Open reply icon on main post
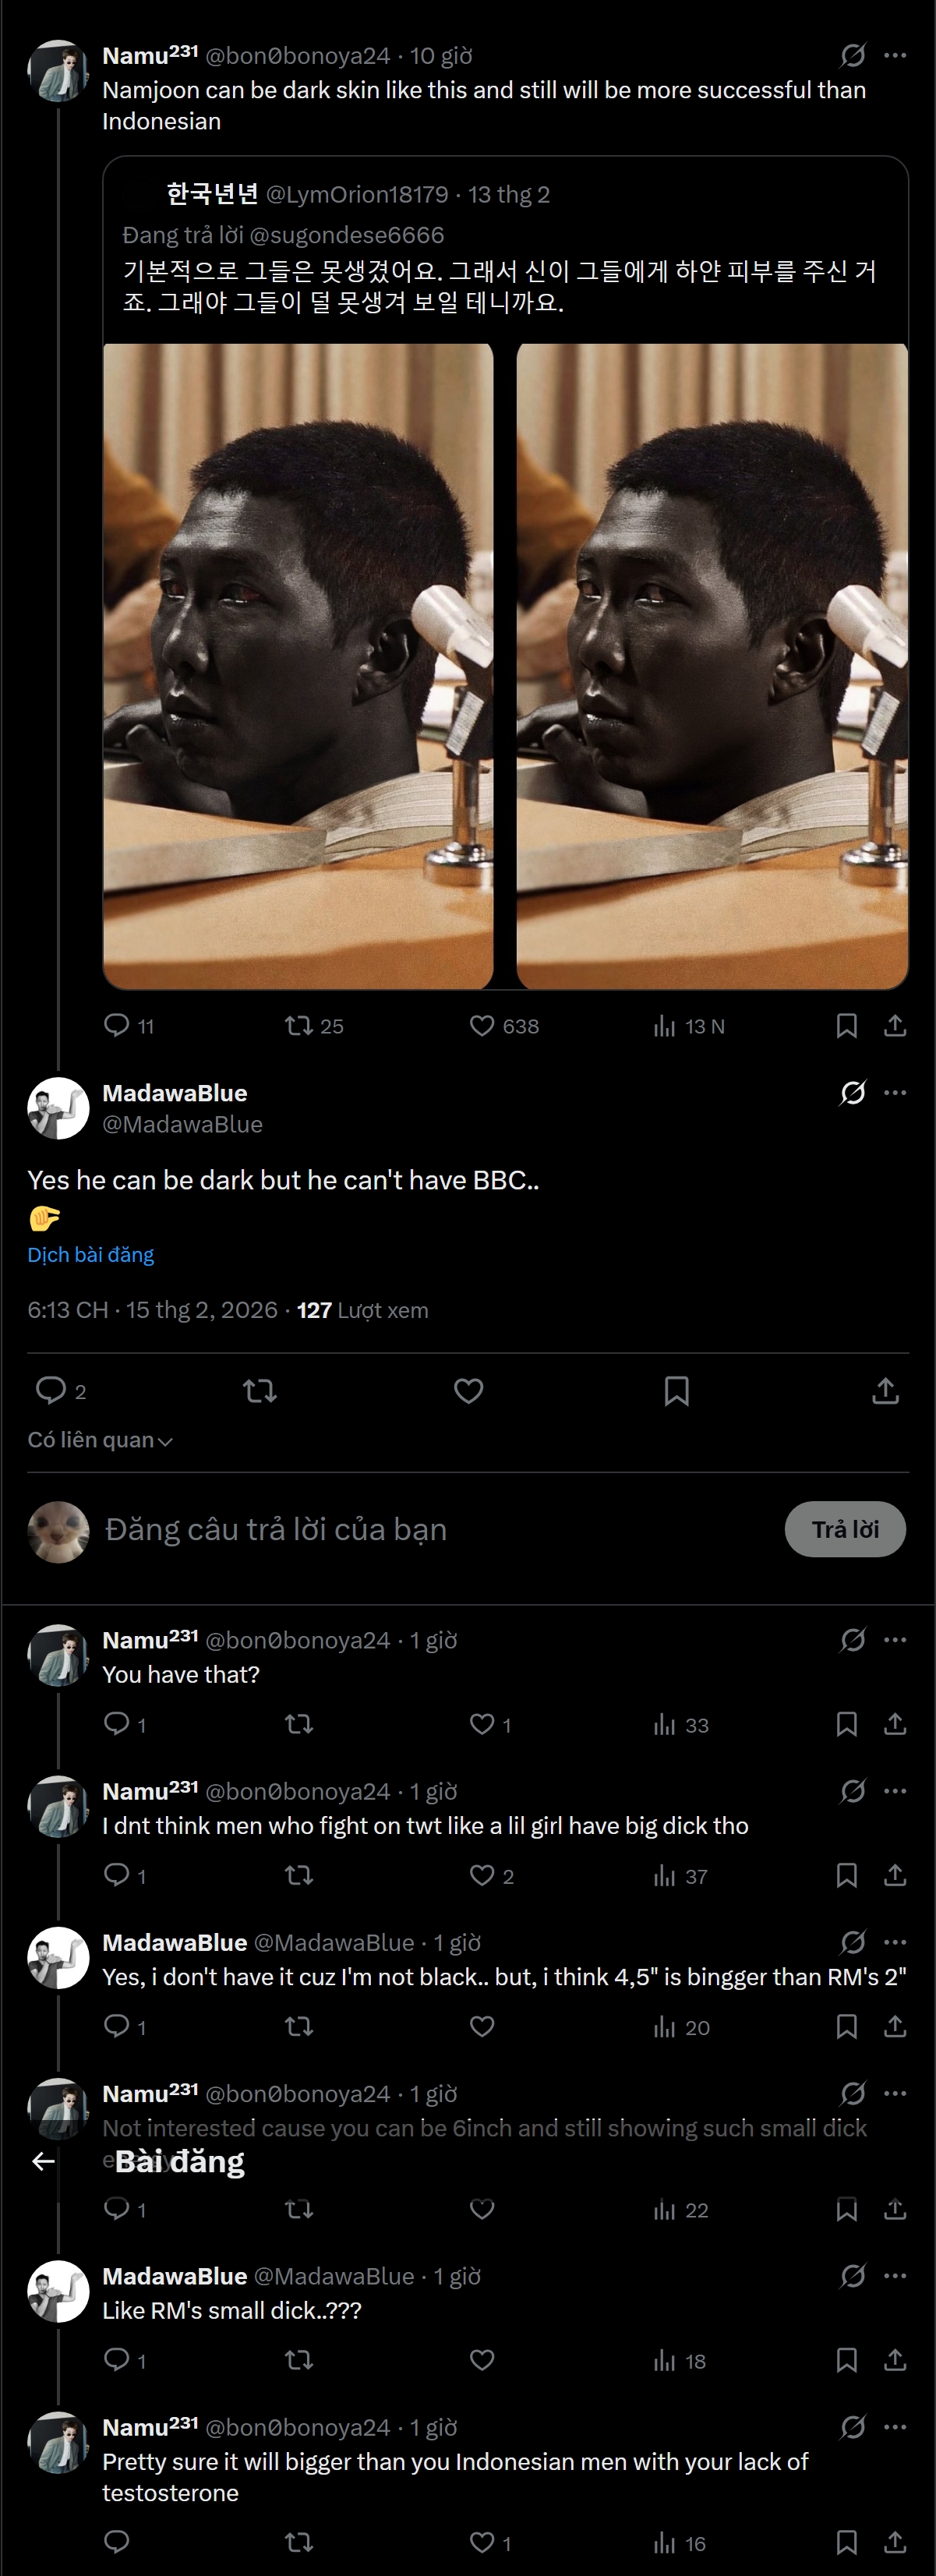Screen dimensions: 936x2576 pos(51,1391)
